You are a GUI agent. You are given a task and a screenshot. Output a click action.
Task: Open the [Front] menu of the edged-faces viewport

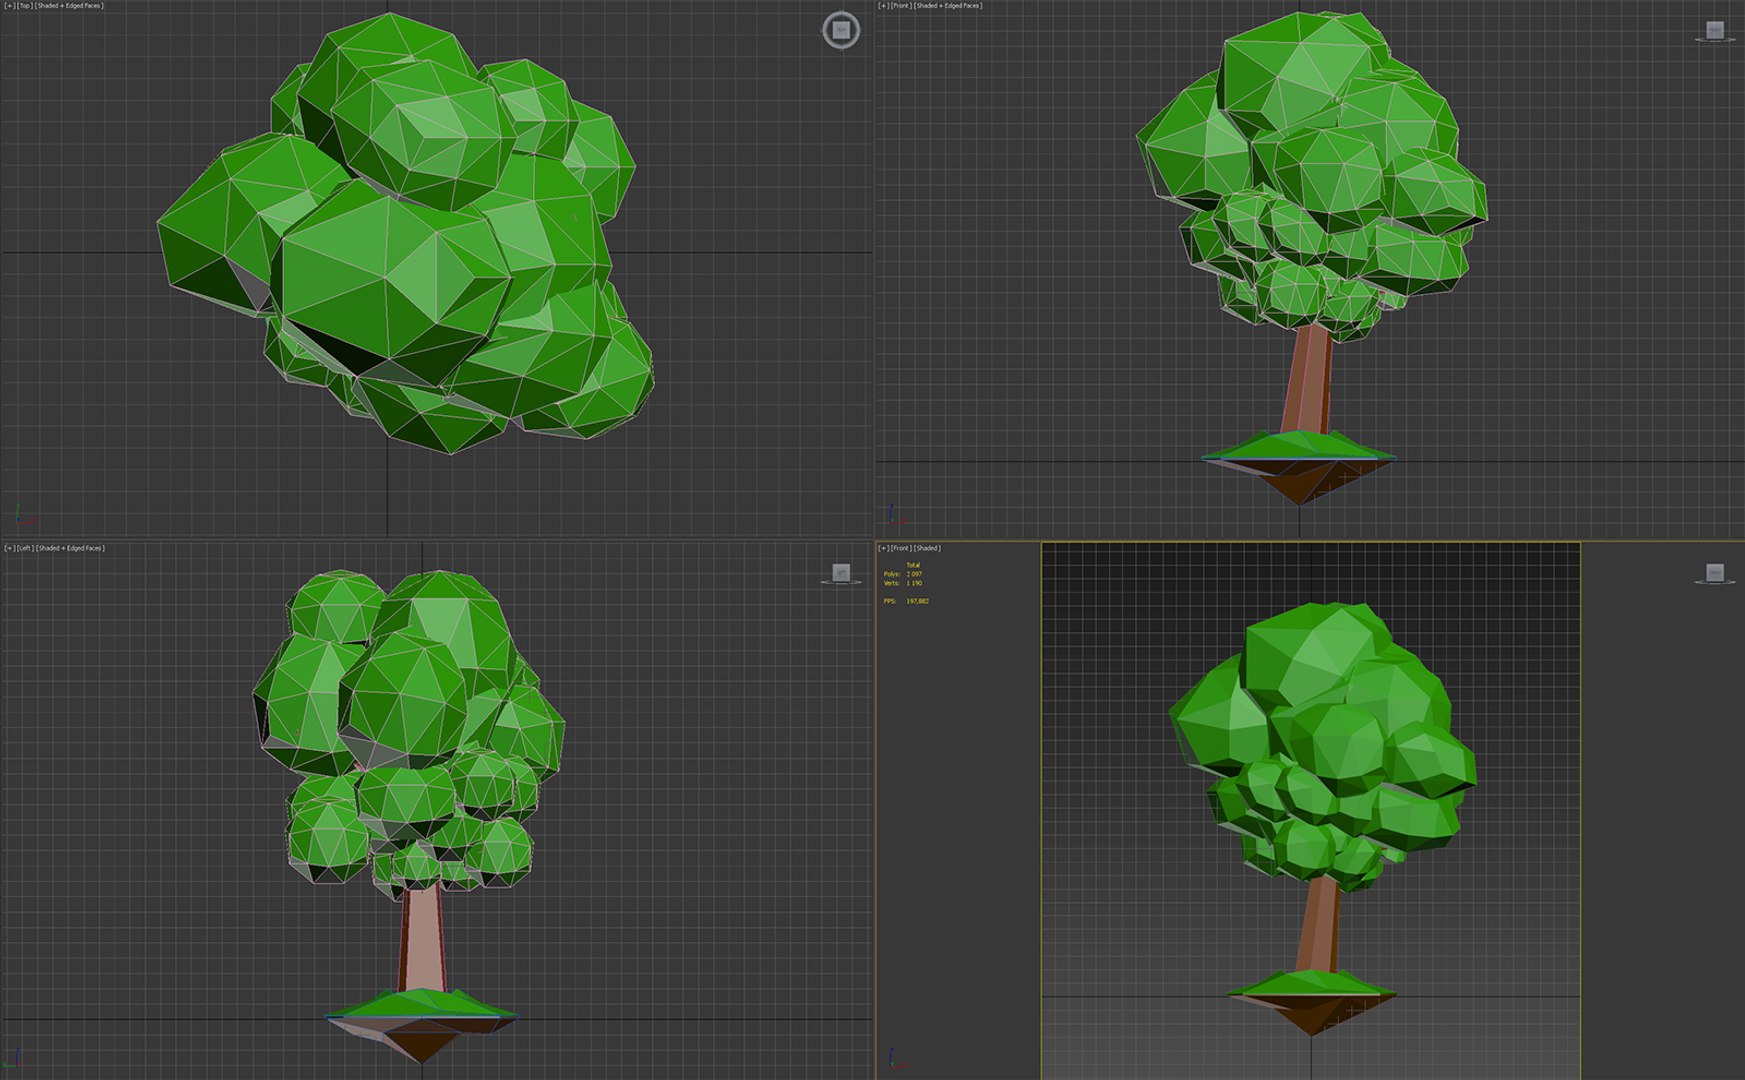coord(901,6)
